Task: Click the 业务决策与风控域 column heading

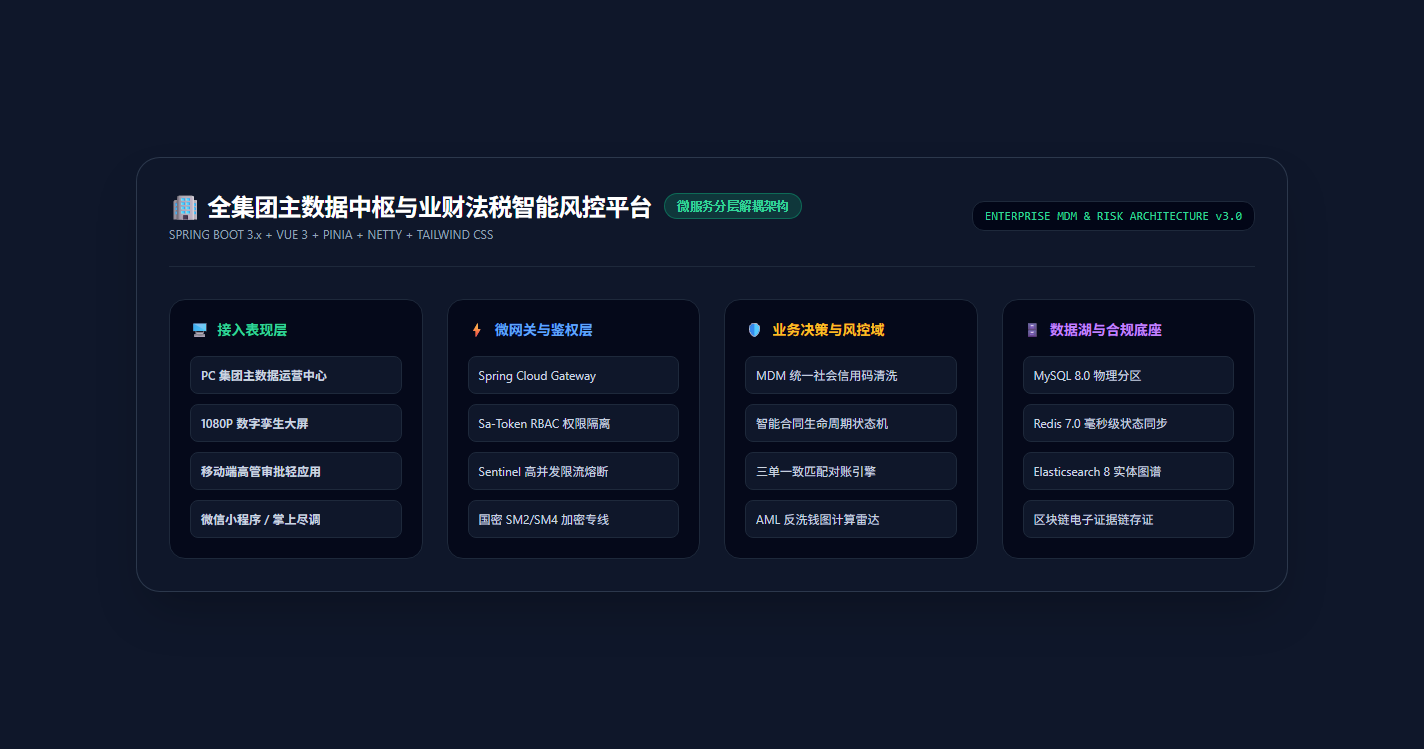Action: [x=828, y=330]
